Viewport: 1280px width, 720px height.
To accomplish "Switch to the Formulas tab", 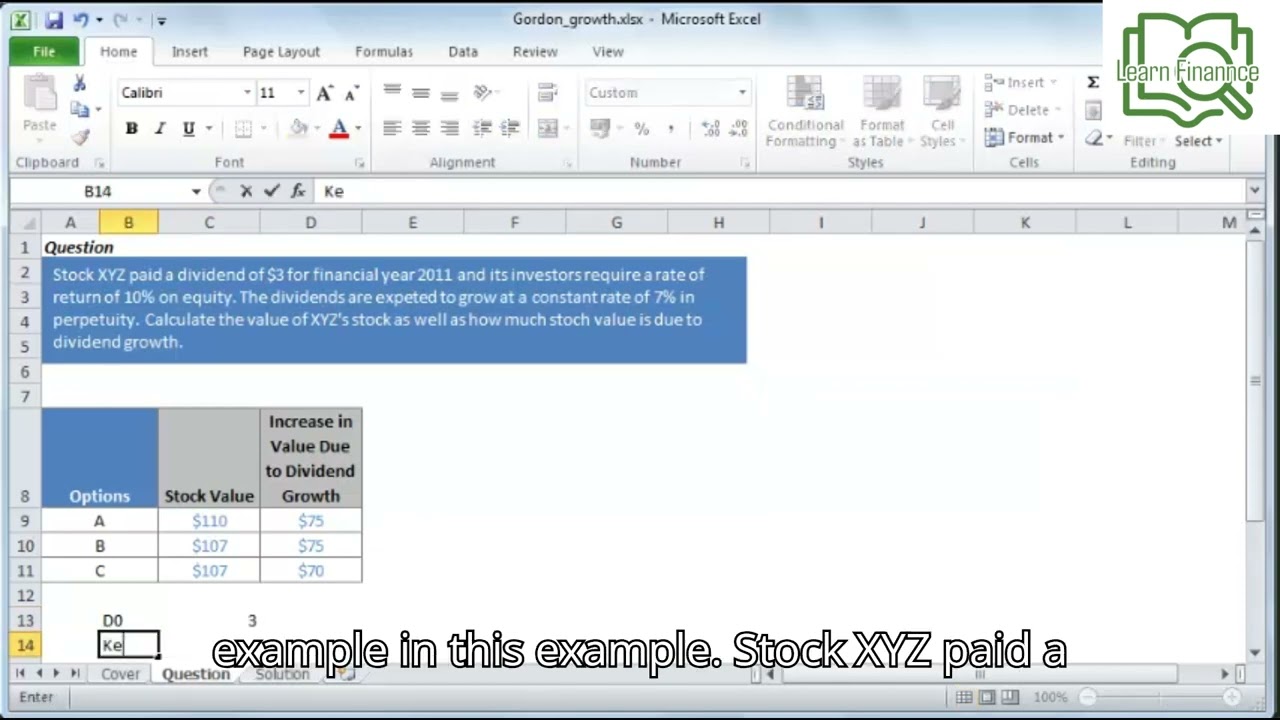I will [384, 52].
